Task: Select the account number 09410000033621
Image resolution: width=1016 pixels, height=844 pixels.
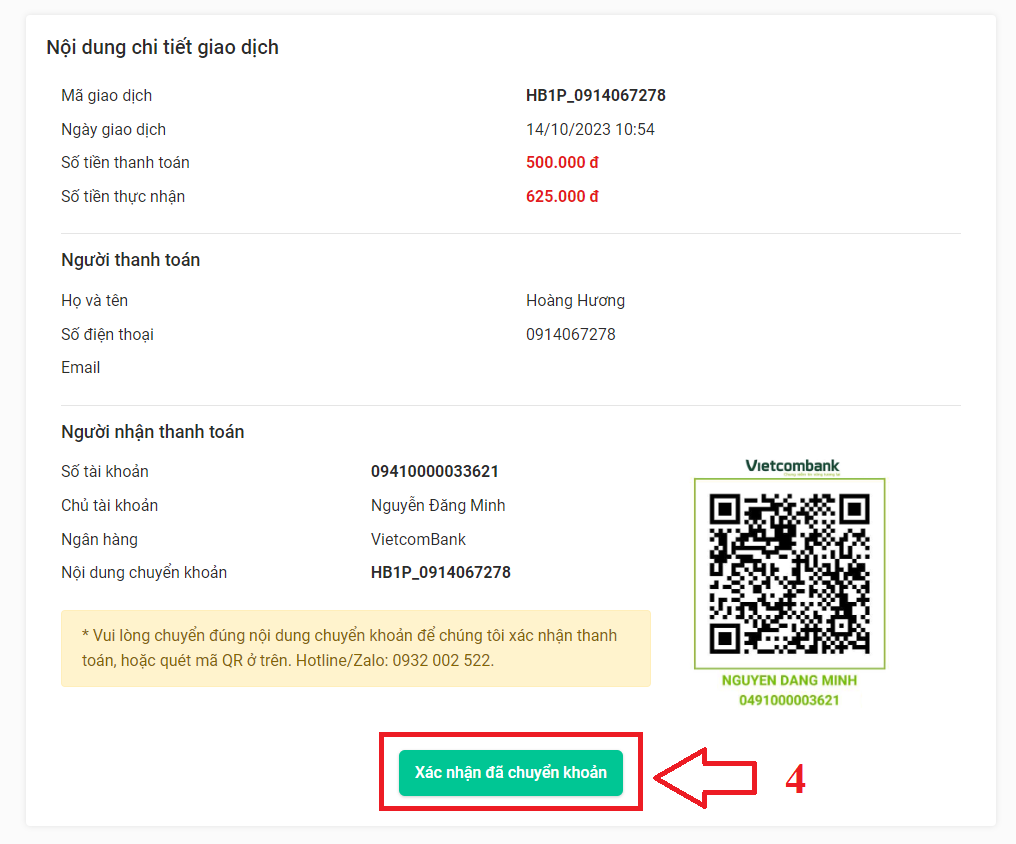Action: click(434, 472)
